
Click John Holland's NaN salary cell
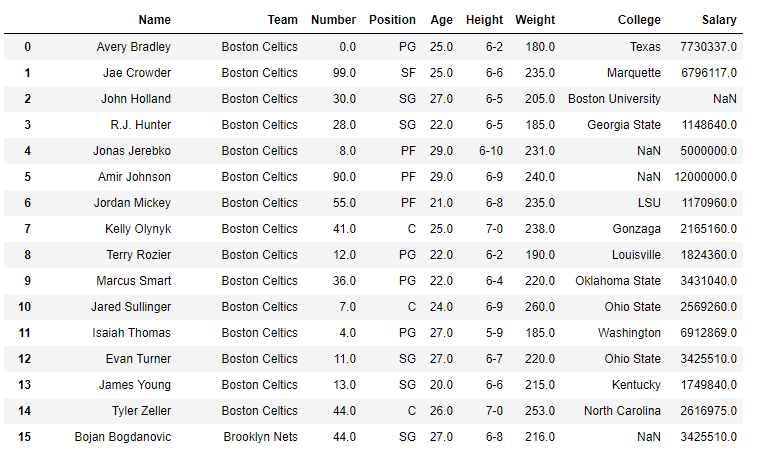(725, 99)
